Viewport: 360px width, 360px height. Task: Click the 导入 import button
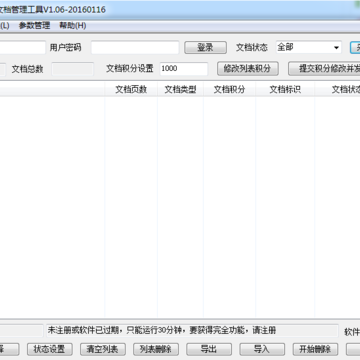(x=262, y=349)
